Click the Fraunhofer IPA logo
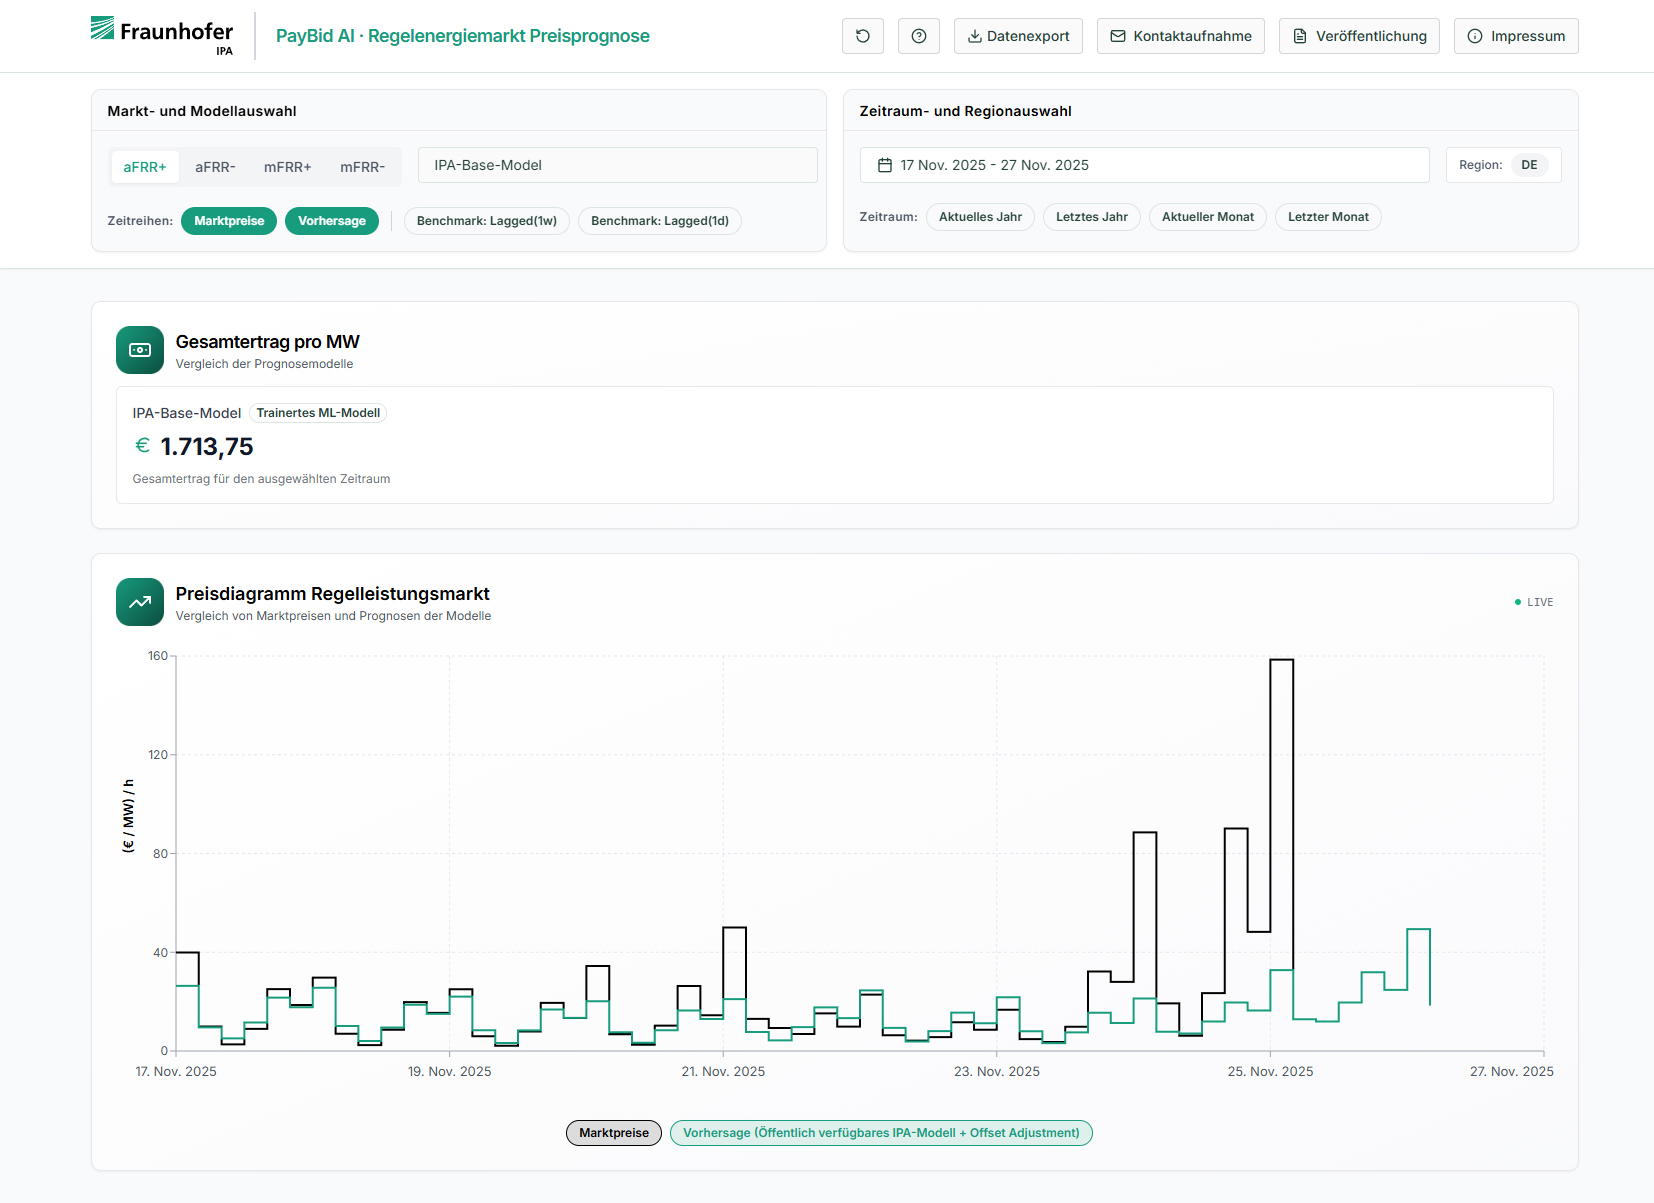1654x1203 pixels. [x=162, y=36]
